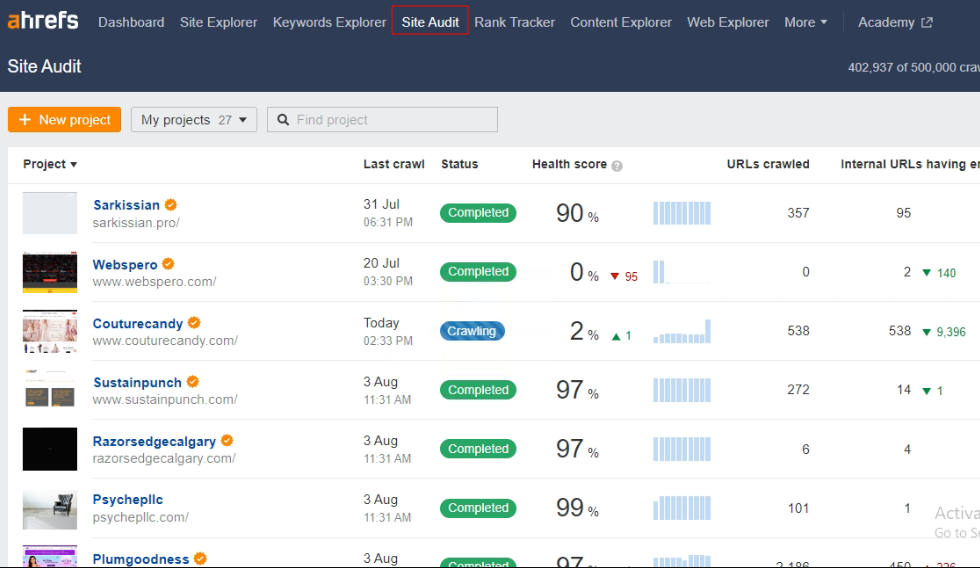Open Content Explorer

click(621, 22)
